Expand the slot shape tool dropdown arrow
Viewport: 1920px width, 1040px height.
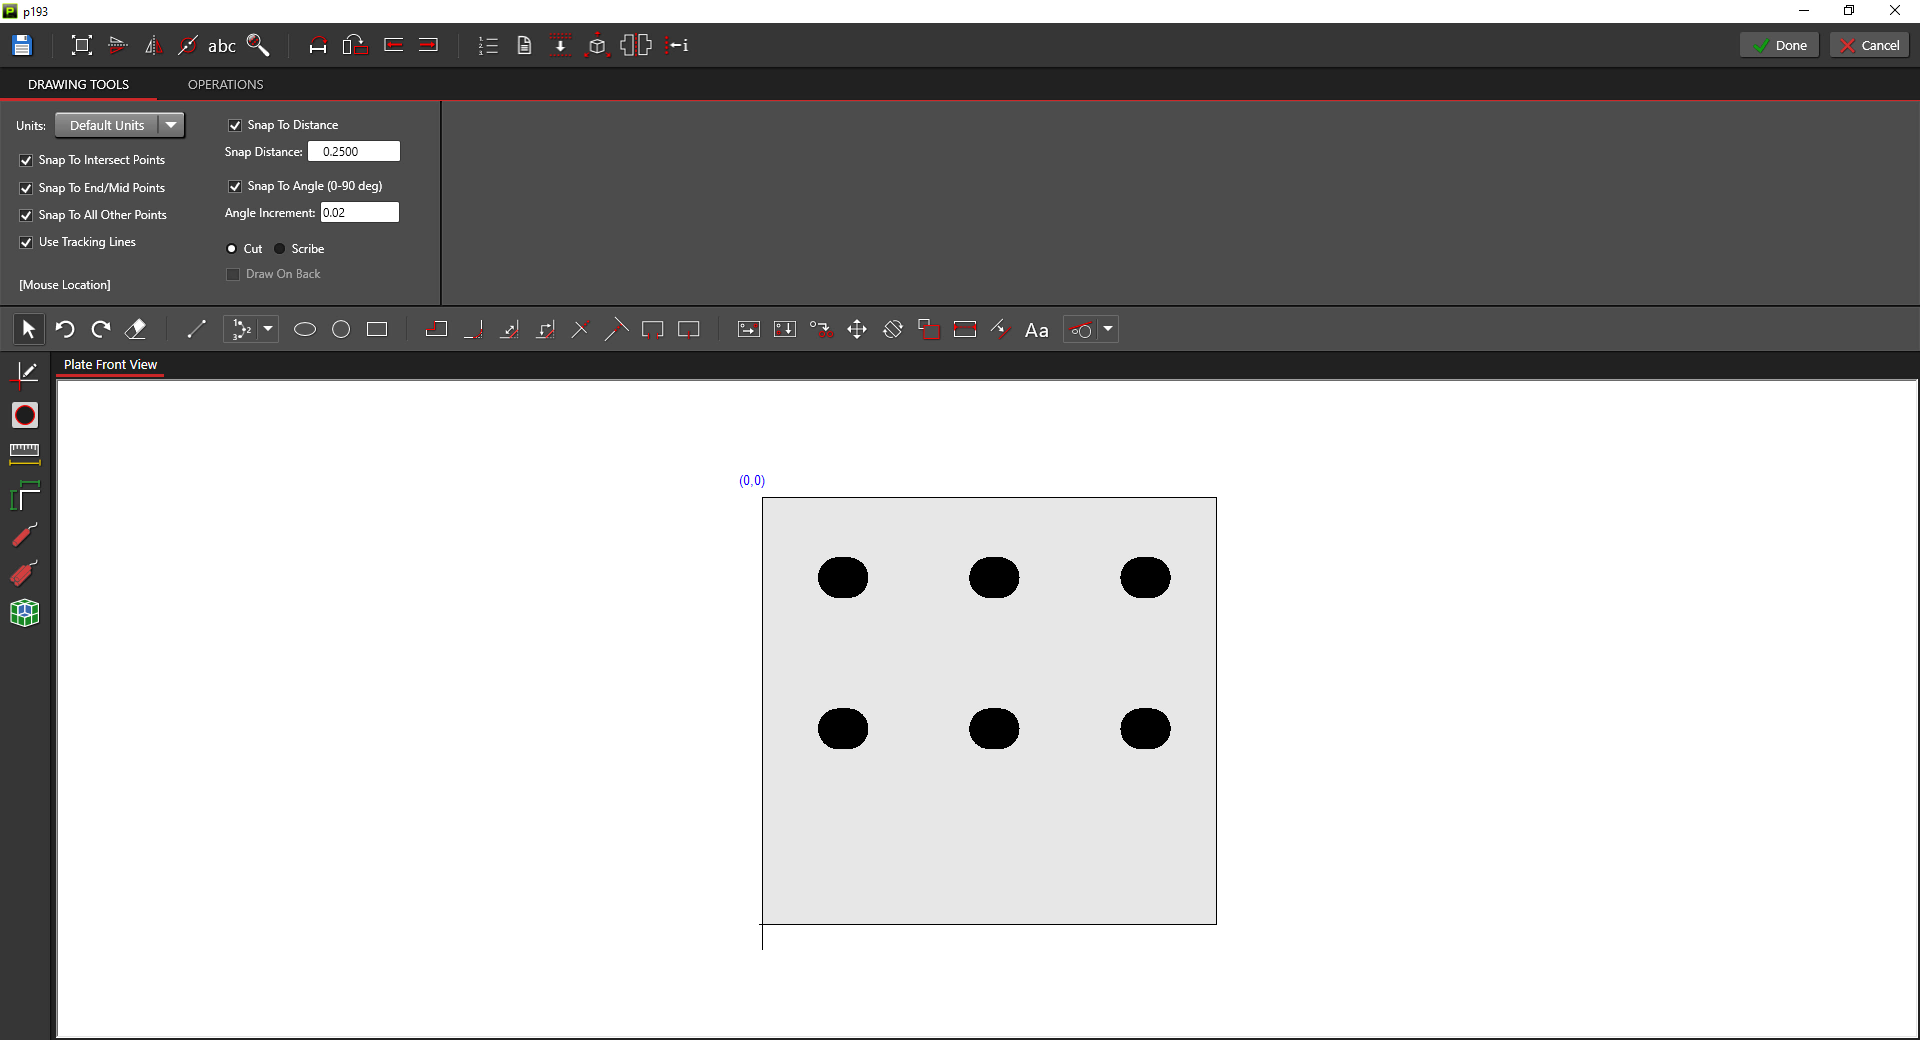1108,329
